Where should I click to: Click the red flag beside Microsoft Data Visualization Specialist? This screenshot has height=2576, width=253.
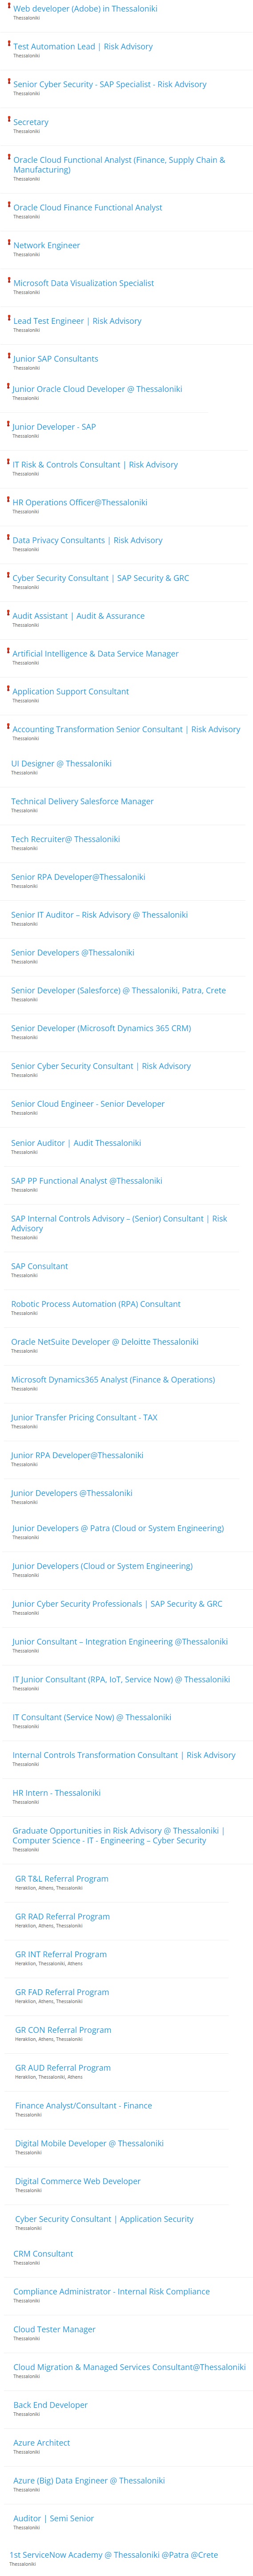pos(9,280)
